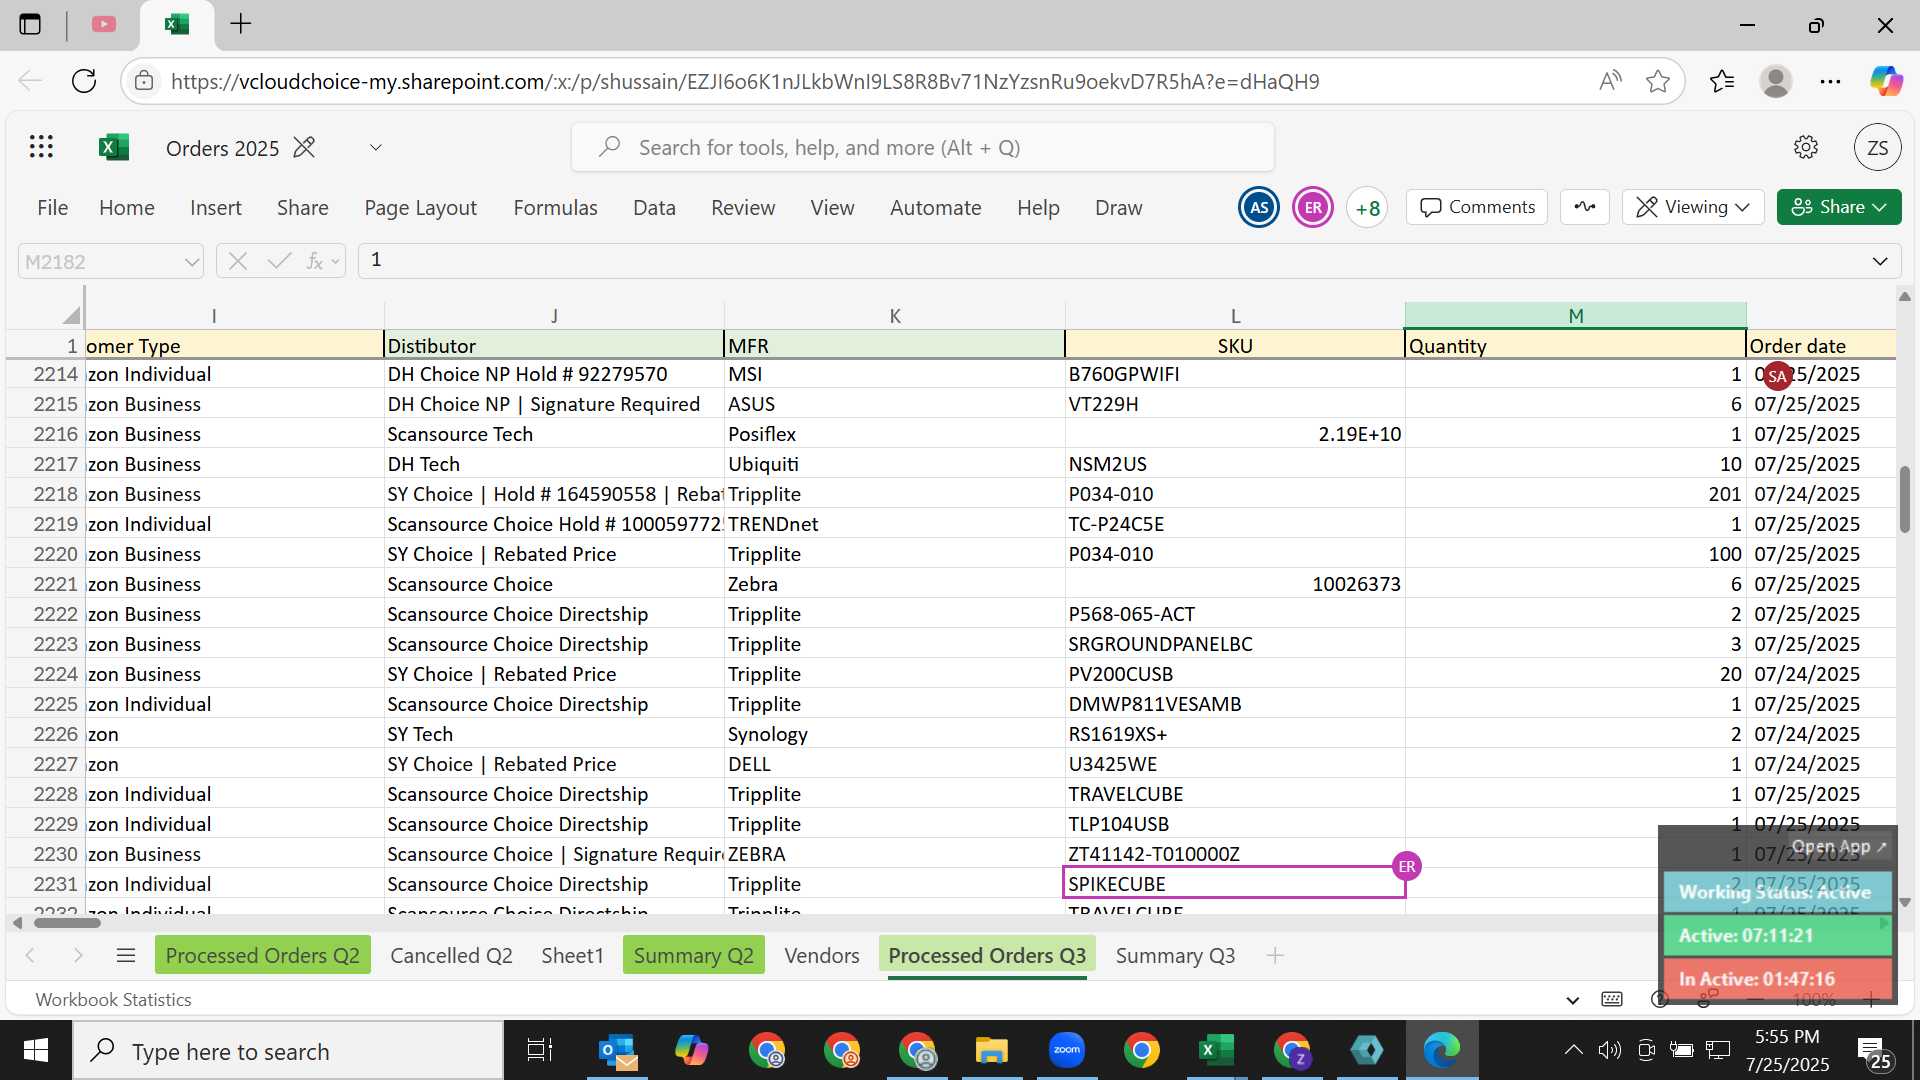1920x1080 pixels.
Task: Click the AS collaborator avatar
Action: [1259, 208]
